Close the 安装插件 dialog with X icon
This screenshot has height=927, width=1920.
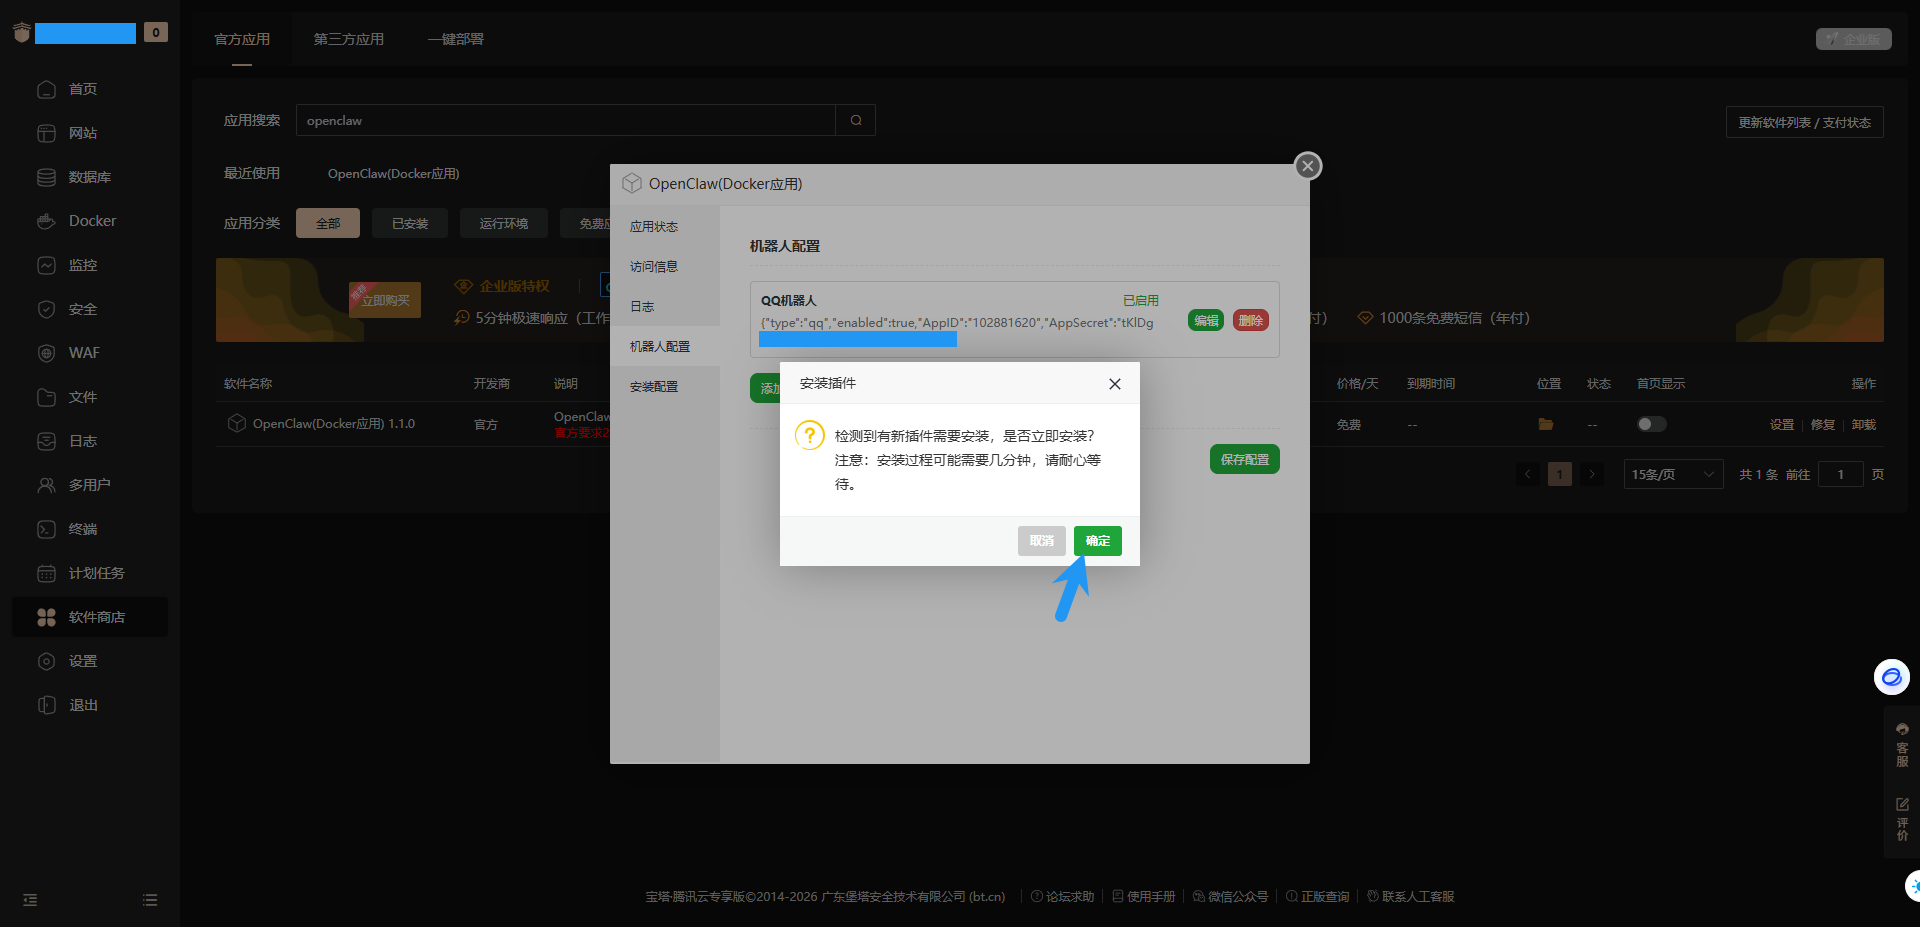[1114, 384]
